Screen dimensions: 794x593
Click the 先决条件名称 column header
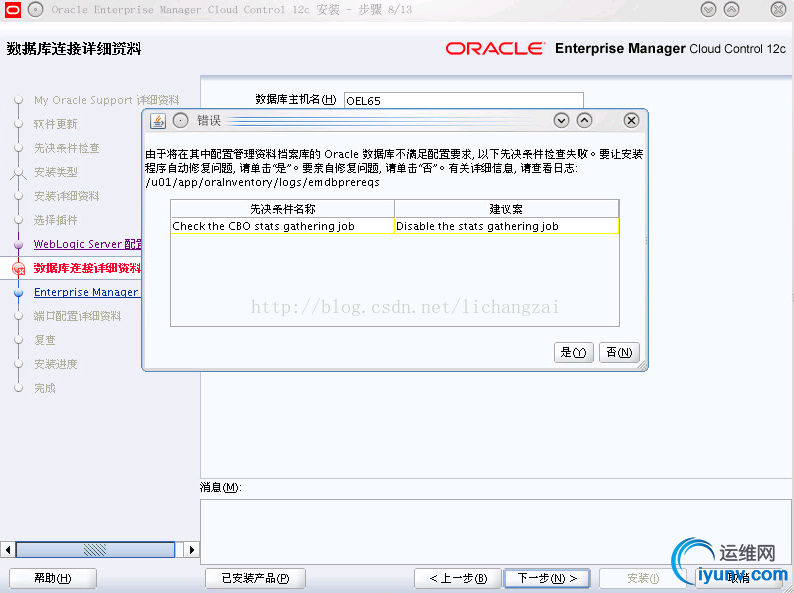[283, 209]
